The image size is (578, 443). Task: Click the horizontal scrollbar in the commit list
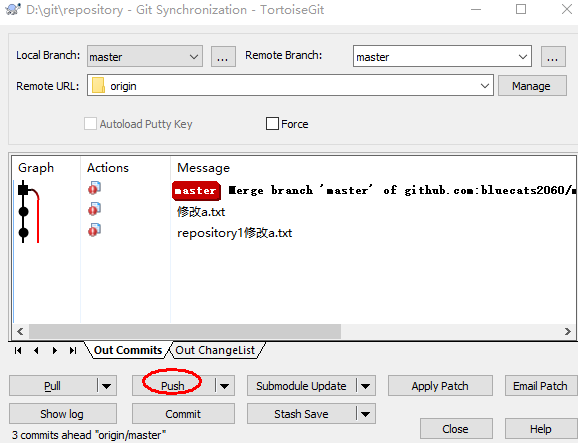(185, 331)
